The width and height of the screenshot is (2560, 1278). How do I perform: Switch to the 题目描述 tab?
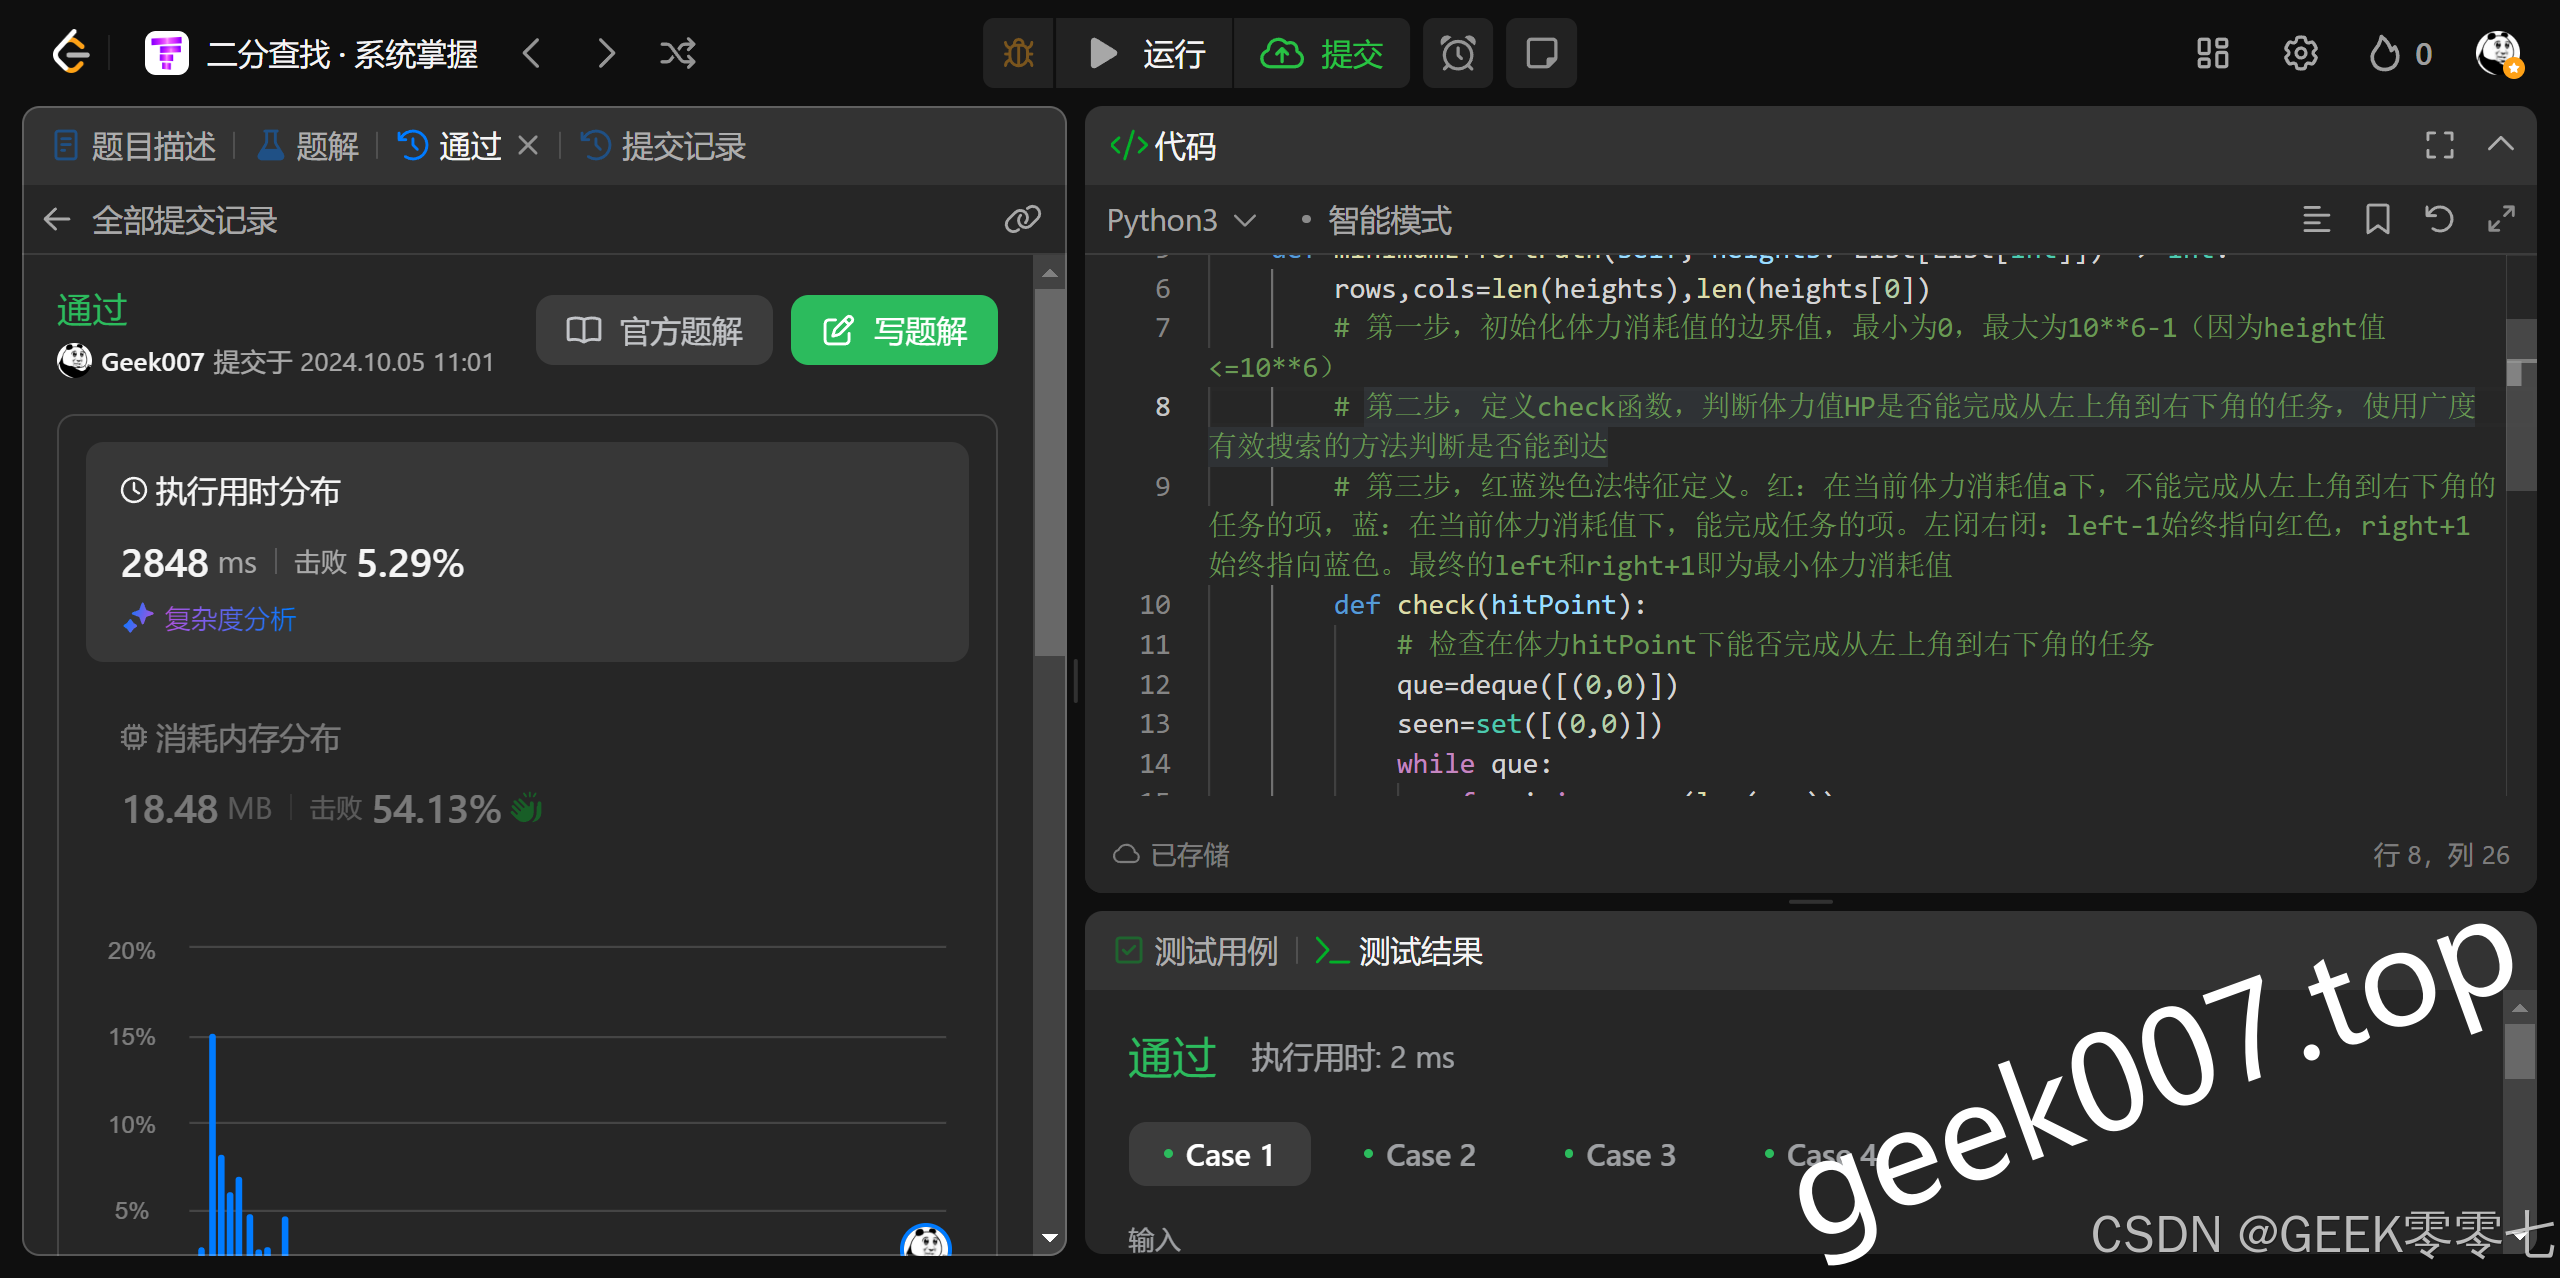click(135, 147)
